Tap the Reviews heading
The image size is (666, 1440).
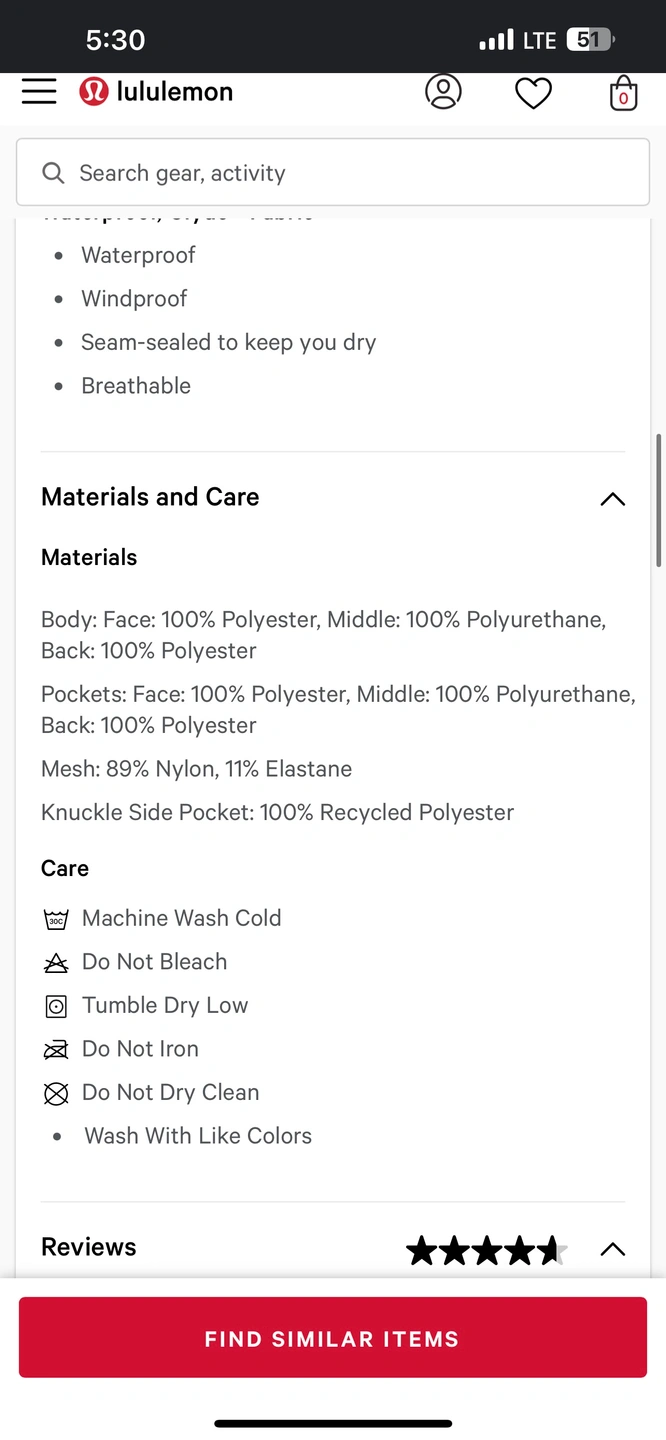pyautogui.click(x=89, y=1247)
